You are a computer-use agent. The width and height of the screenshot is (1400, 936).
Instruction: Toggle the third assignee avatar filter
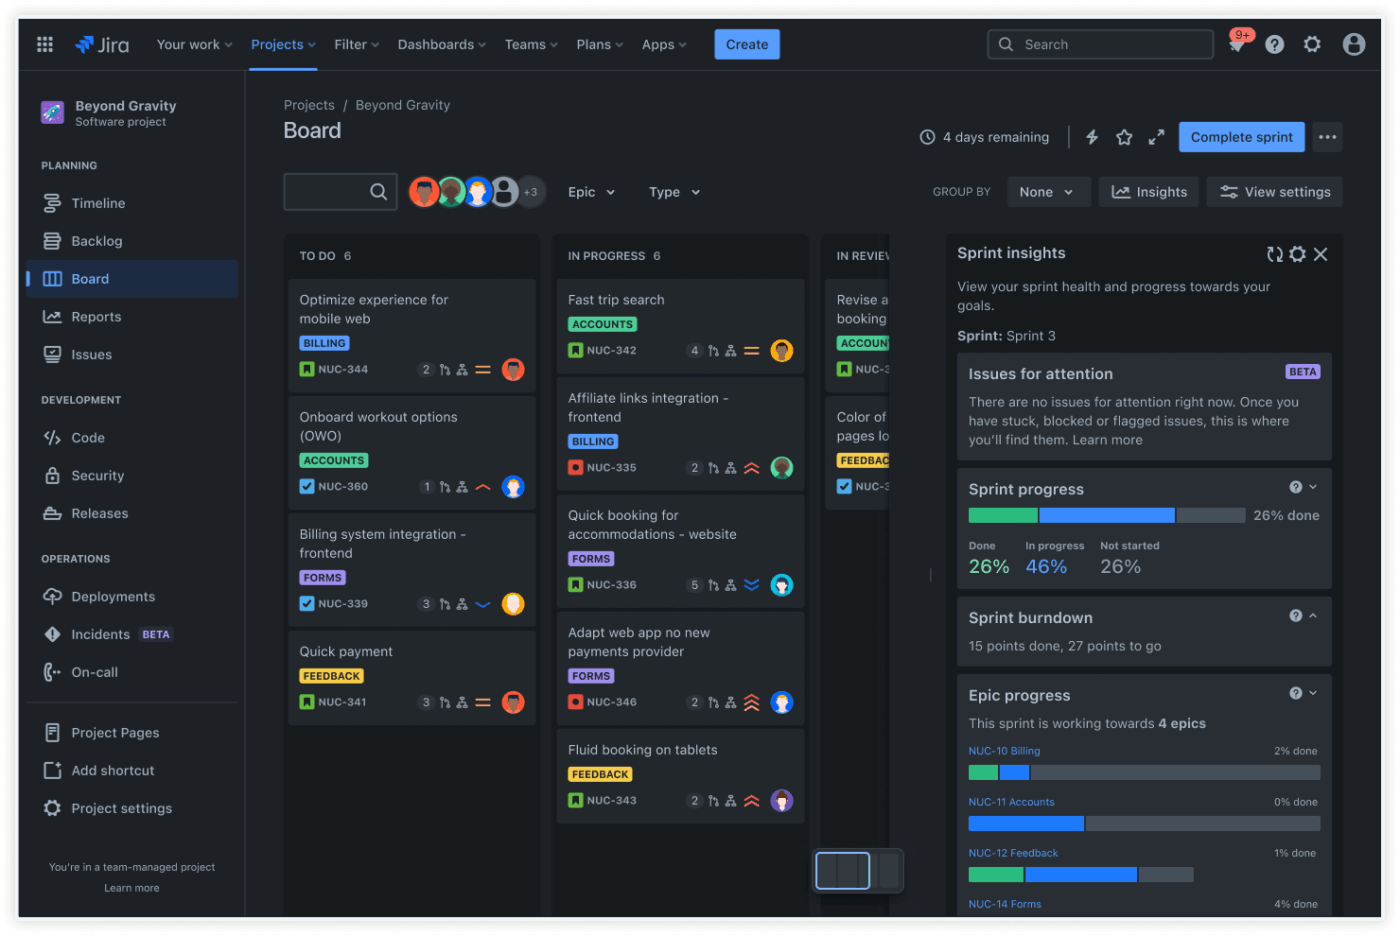click(478, 192)
